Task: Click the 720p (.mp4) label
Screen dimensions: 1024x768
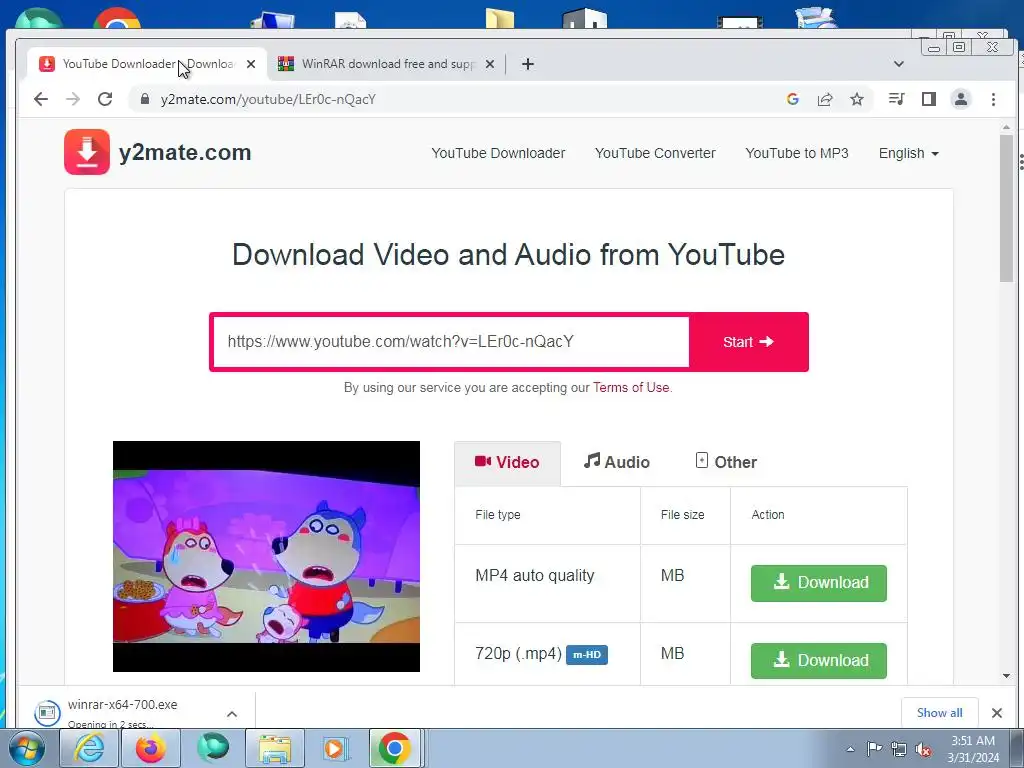Action: 519,654
